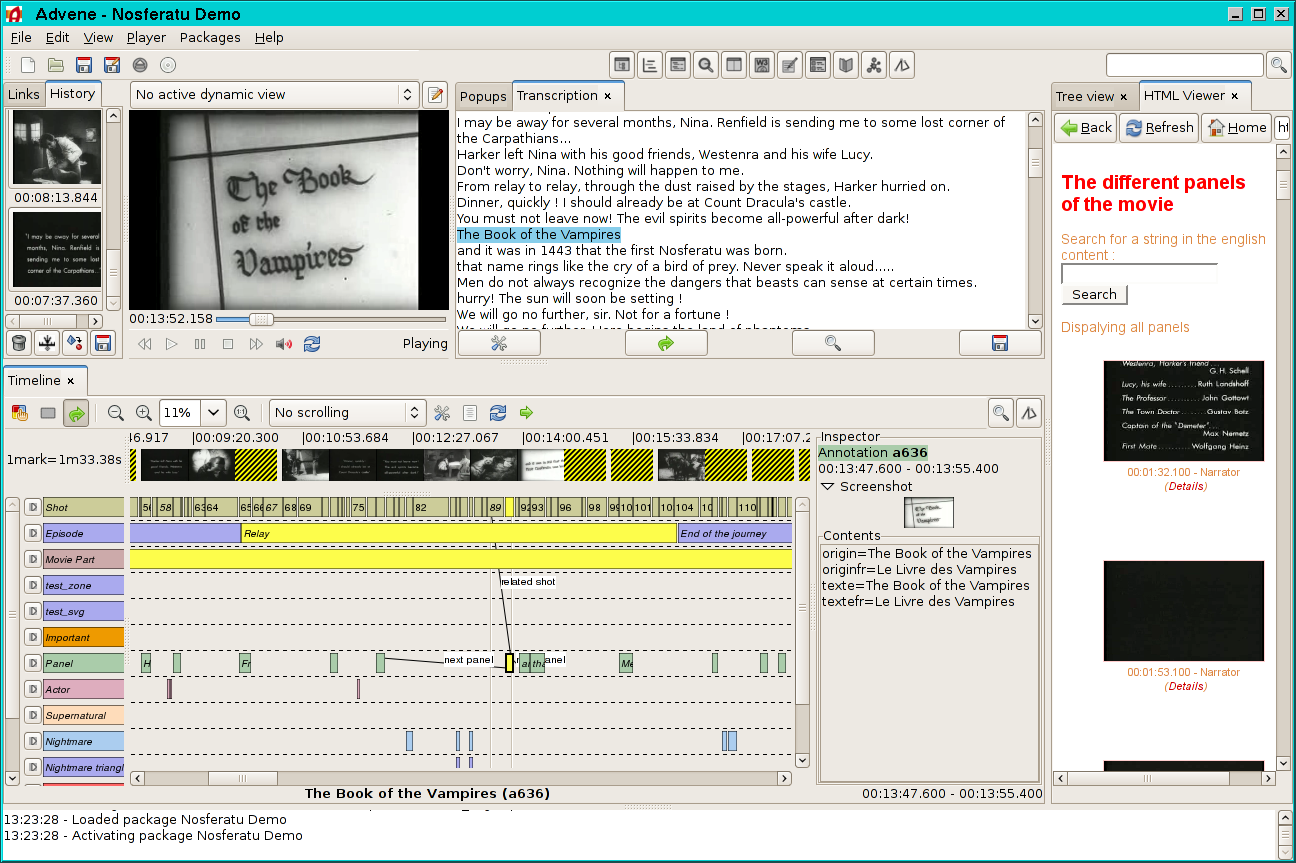1296x863 pixels.
Task: Click the open package folder icon
Action: 56,66
